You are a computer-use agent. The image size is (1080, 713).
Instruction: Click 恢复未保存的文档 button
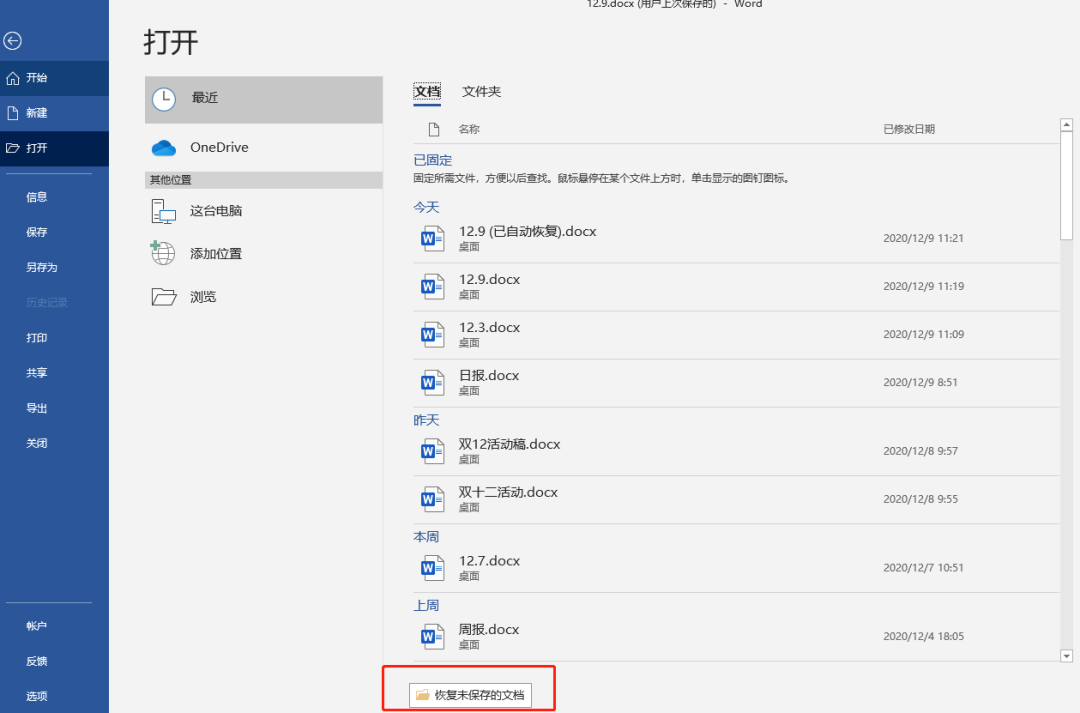click(470, 695)
